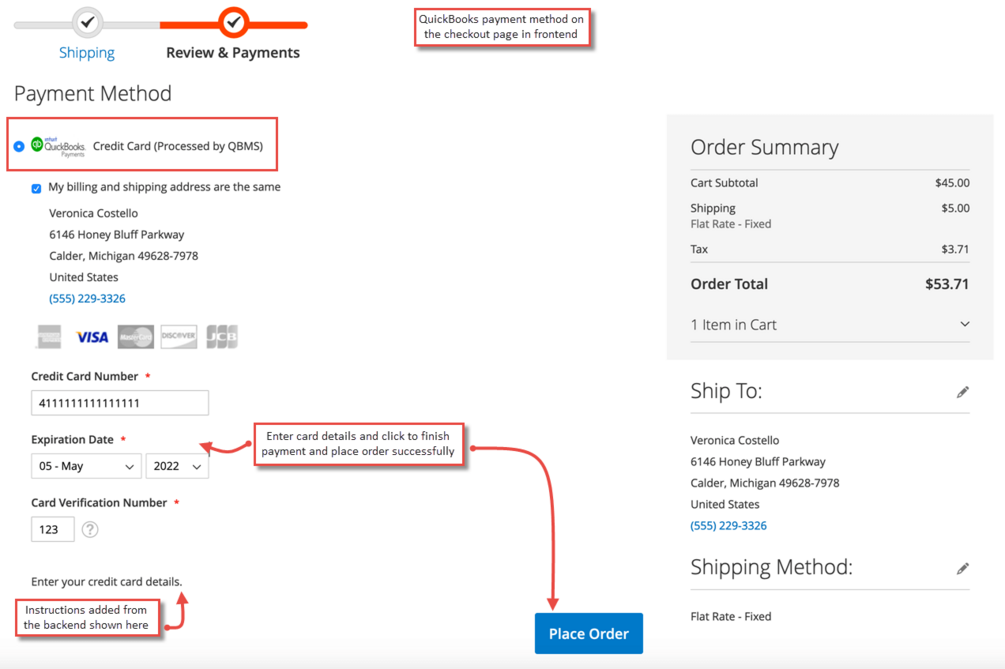Select the QBMS Credit Card radio button

click(19, 147)
